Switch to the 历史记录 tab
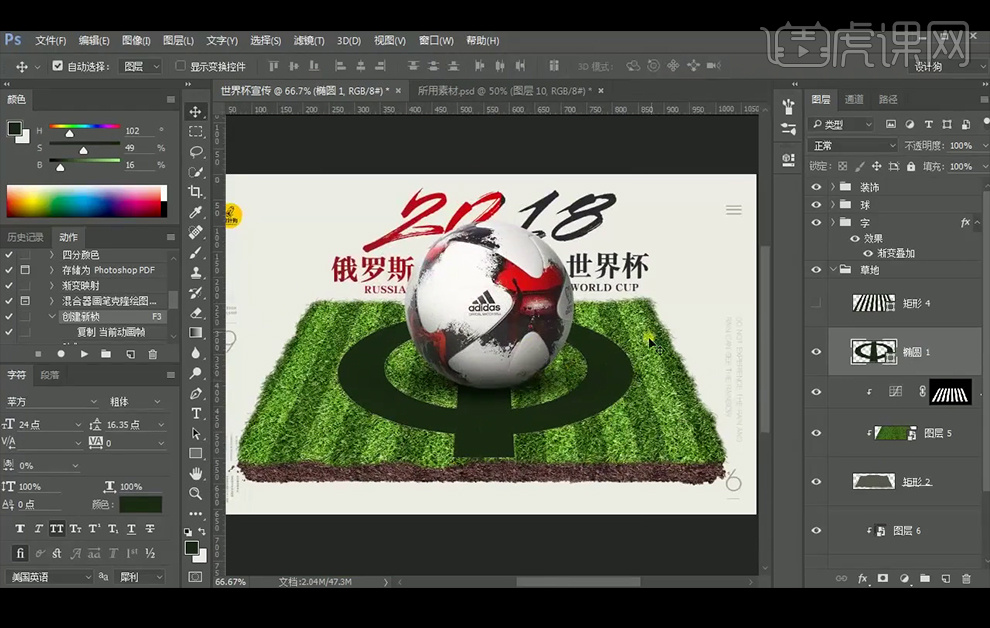The height and width of the screenshot is (628, 990). tap(25, 237)
